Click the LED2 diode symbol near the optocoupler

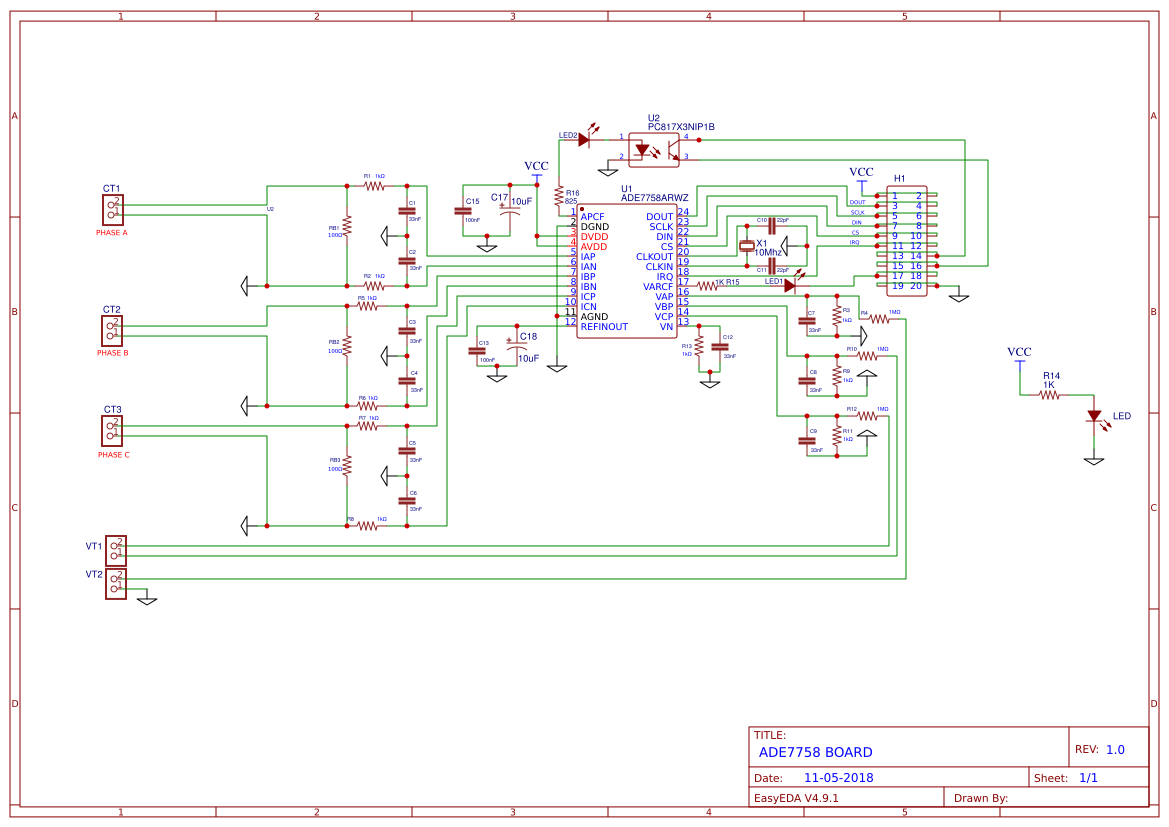pyautogui.click(x=583, y=140)
